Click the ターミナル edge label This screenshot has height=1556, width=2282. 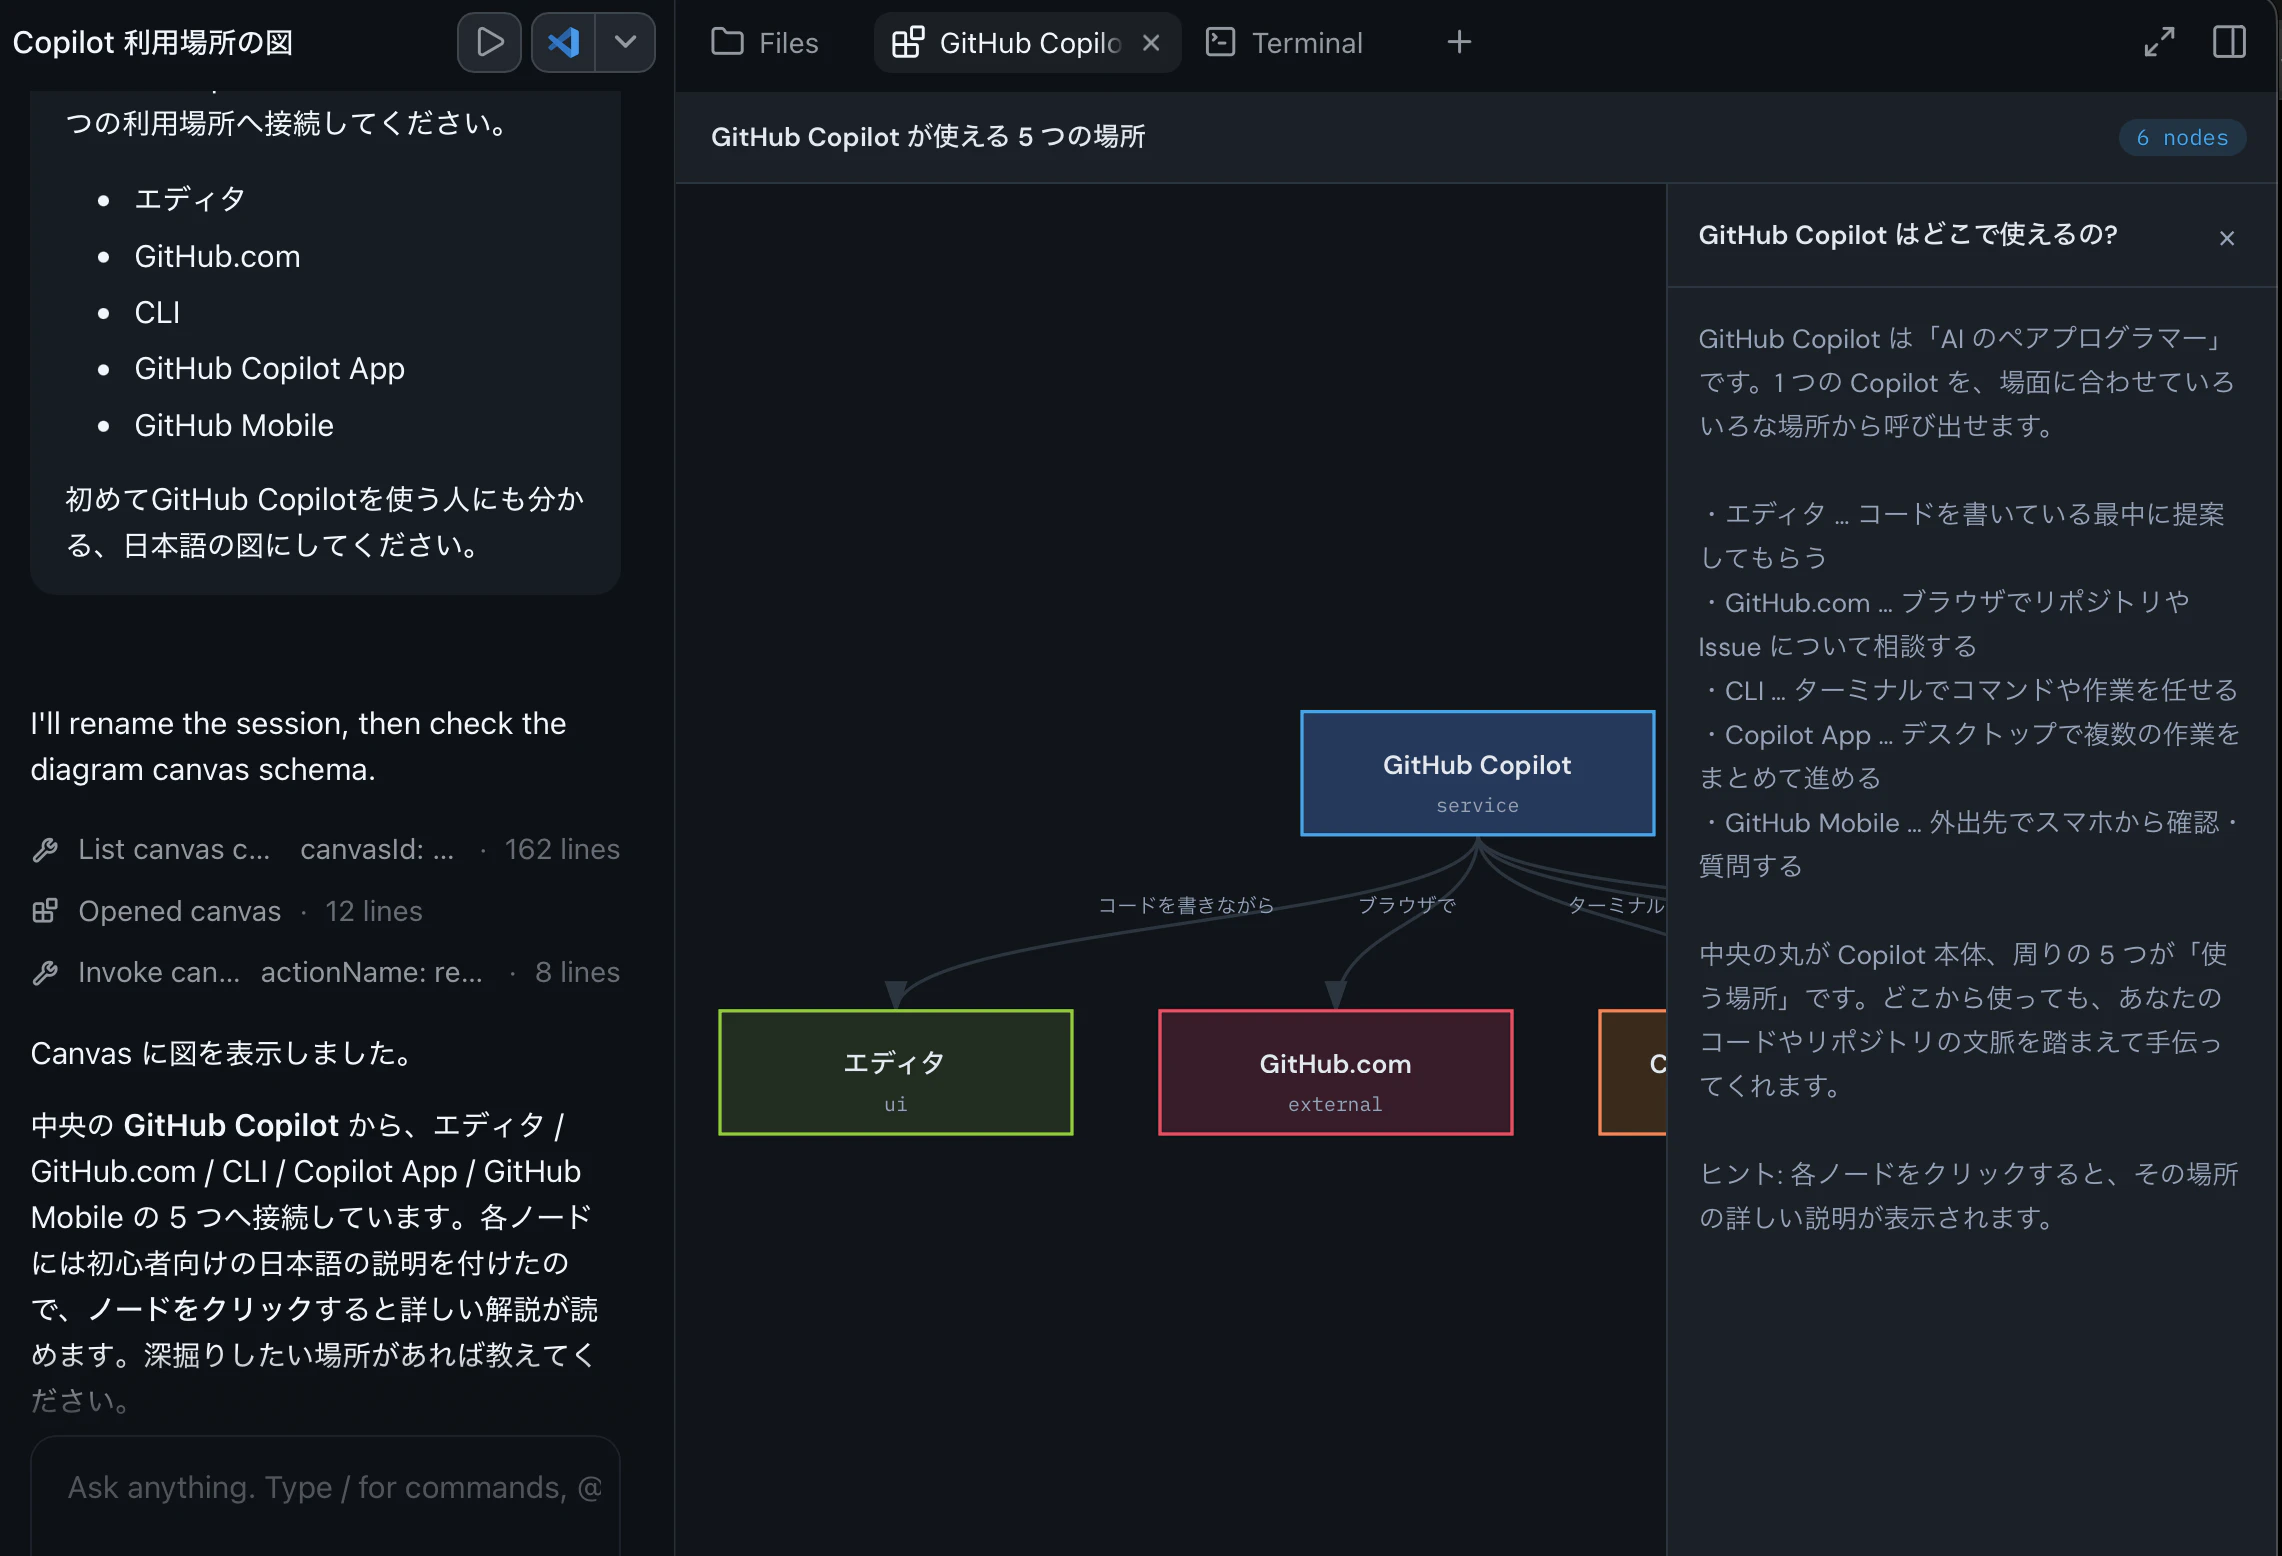[x=1616, y=905]
